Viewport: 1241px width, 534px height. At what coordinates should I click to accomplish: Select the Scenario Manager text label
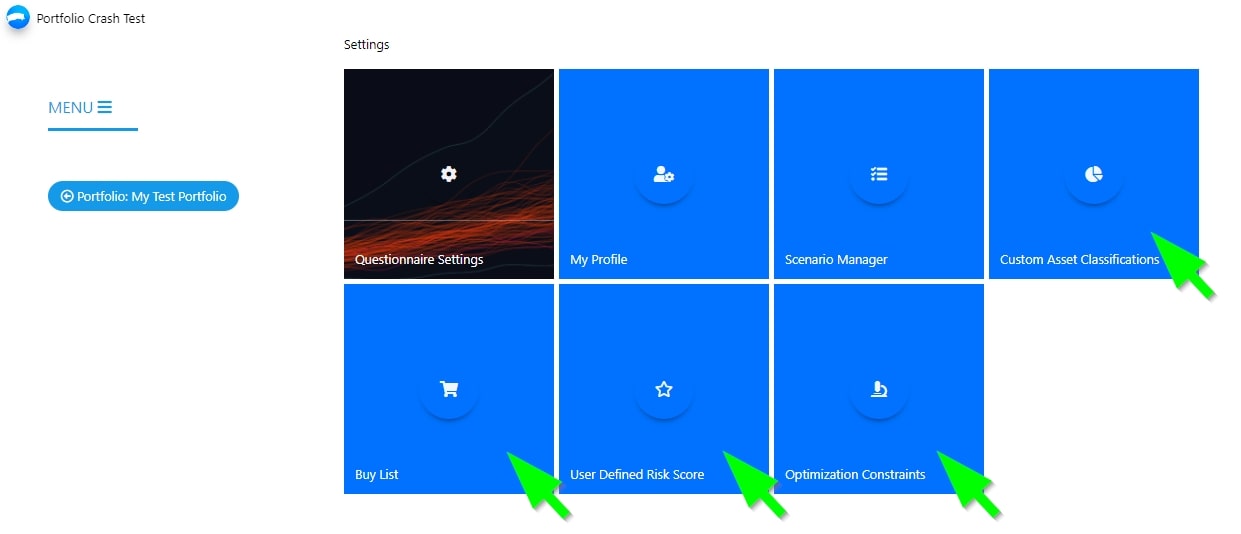tap(836, 260)
